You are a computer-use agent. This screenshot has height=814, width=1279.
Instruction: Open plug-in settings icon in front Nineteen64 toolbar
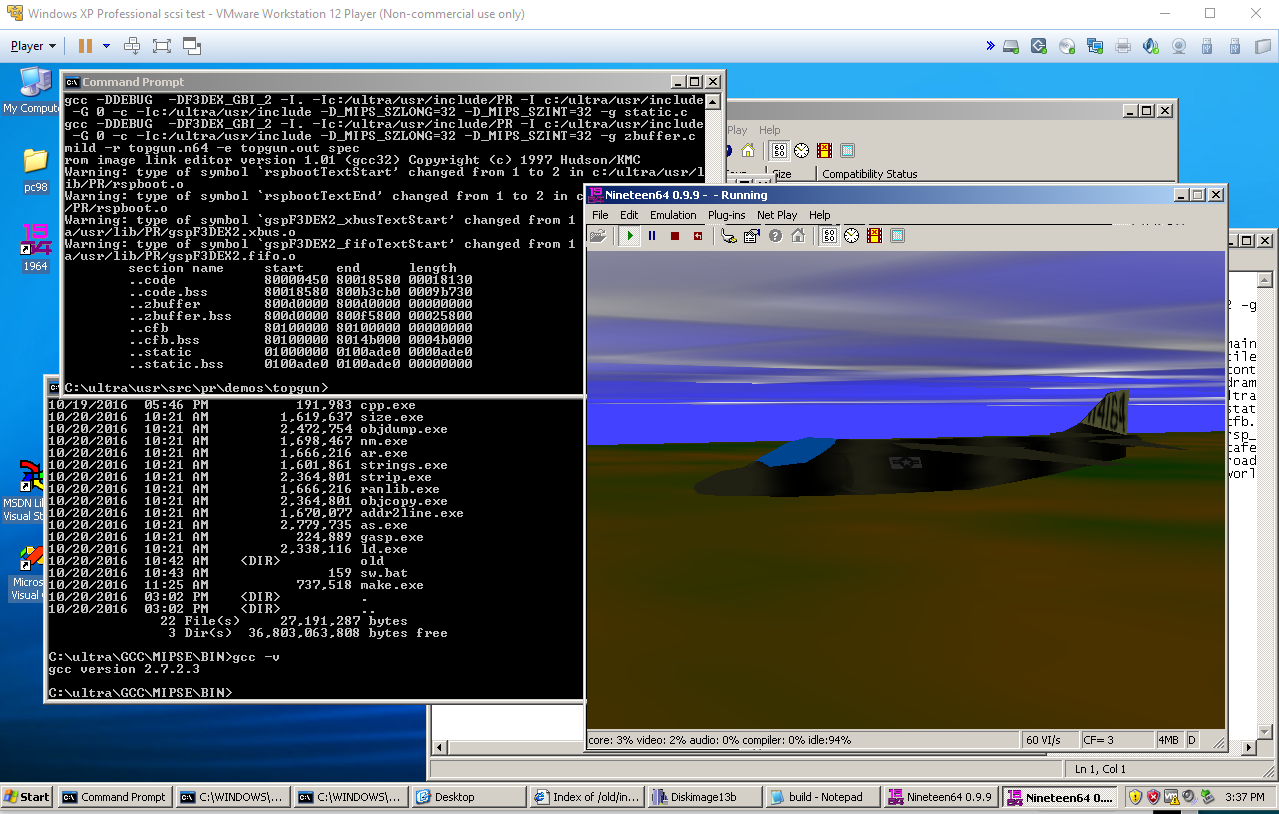tap(729, 236)
